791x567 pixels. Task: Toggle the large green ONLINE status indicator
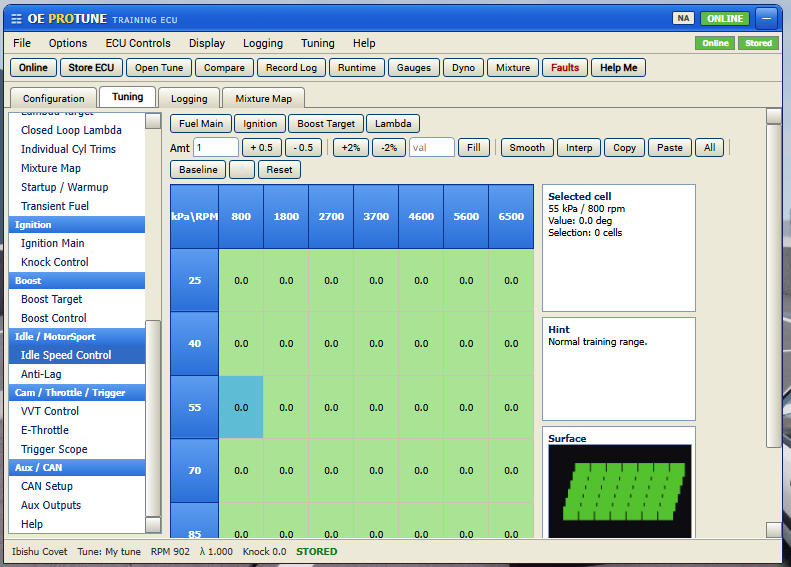click(x=725, y=19)
